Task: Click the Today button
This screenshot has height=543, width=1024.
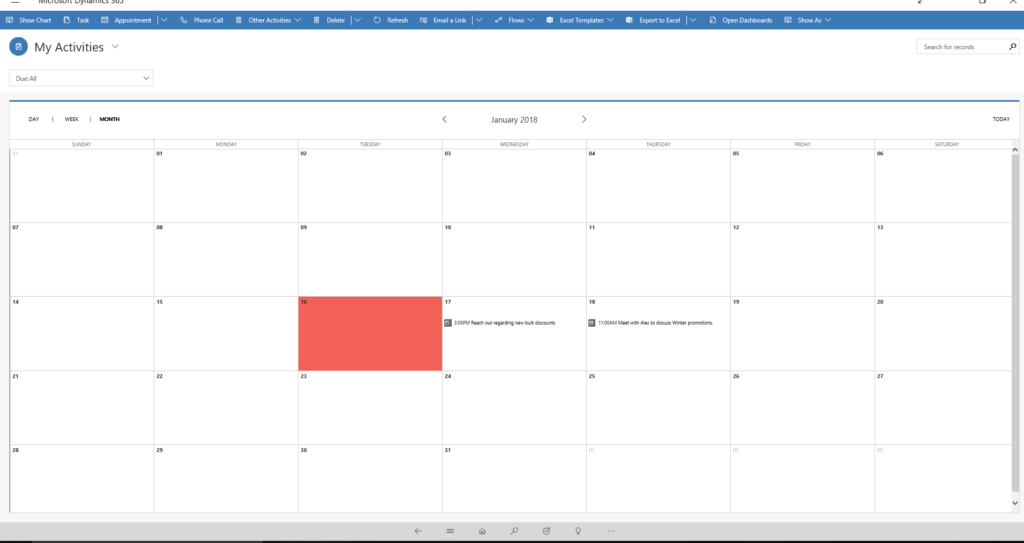Action: (x=1000, y=119)
